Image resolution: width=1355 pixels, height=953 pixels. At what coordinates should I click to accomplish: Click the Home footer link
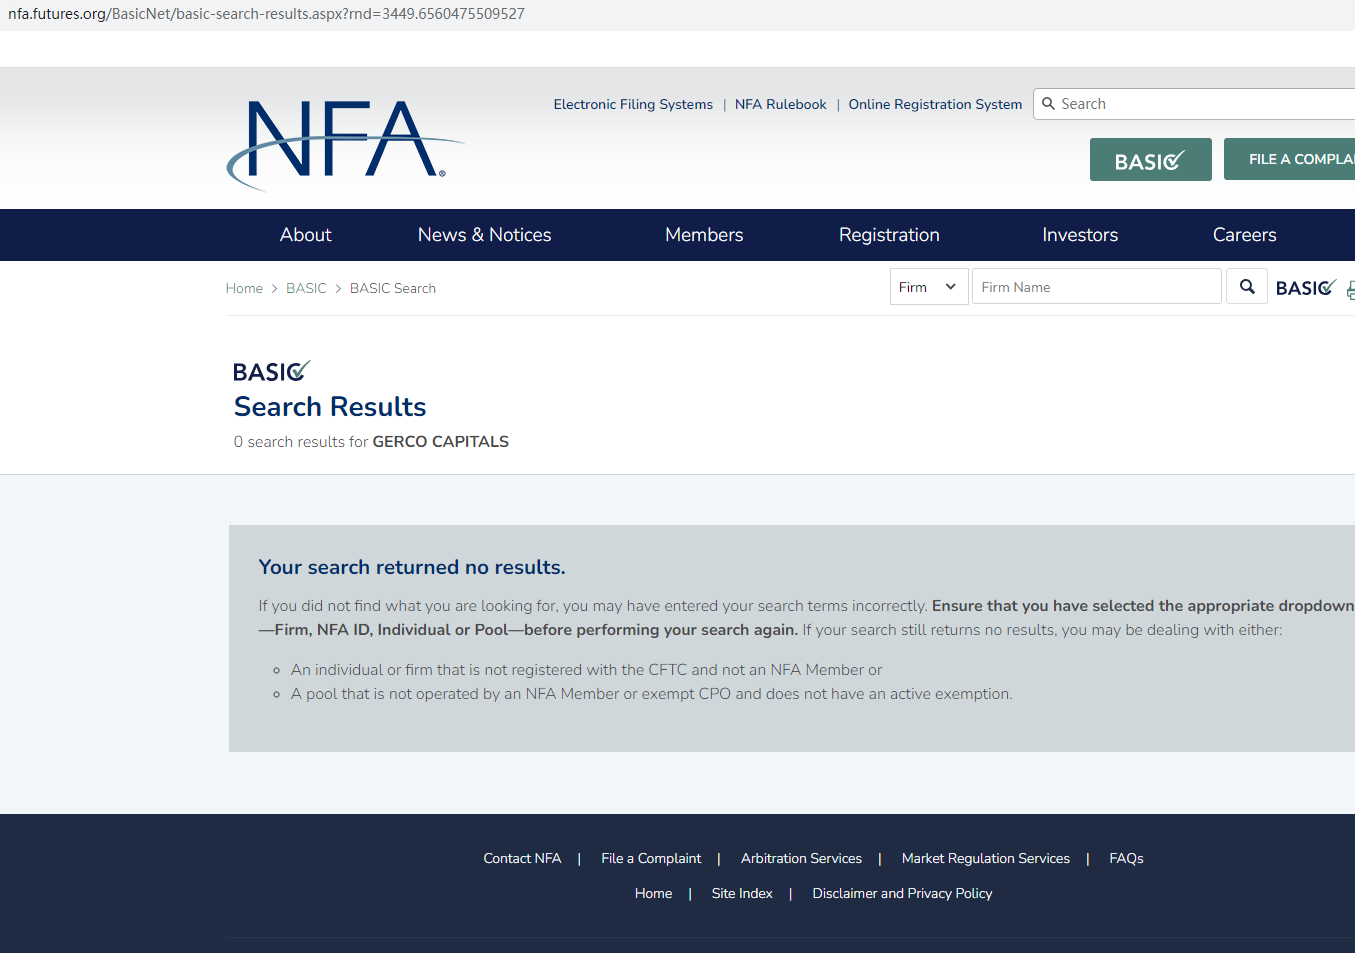[653, 893]
